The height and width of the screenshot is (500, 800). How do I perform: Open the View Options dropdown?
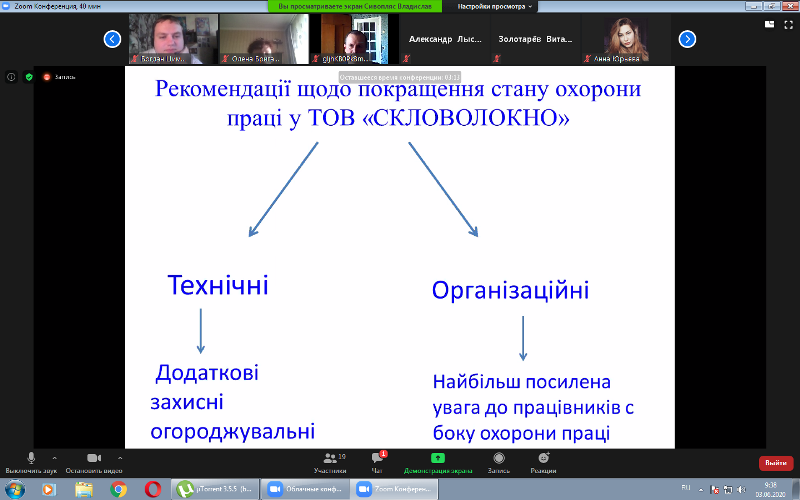pos(494,6)
